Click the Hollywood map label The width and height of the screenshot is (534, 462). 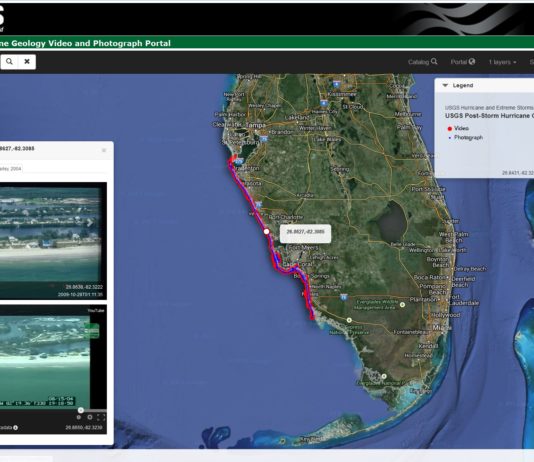coord(446,315)
